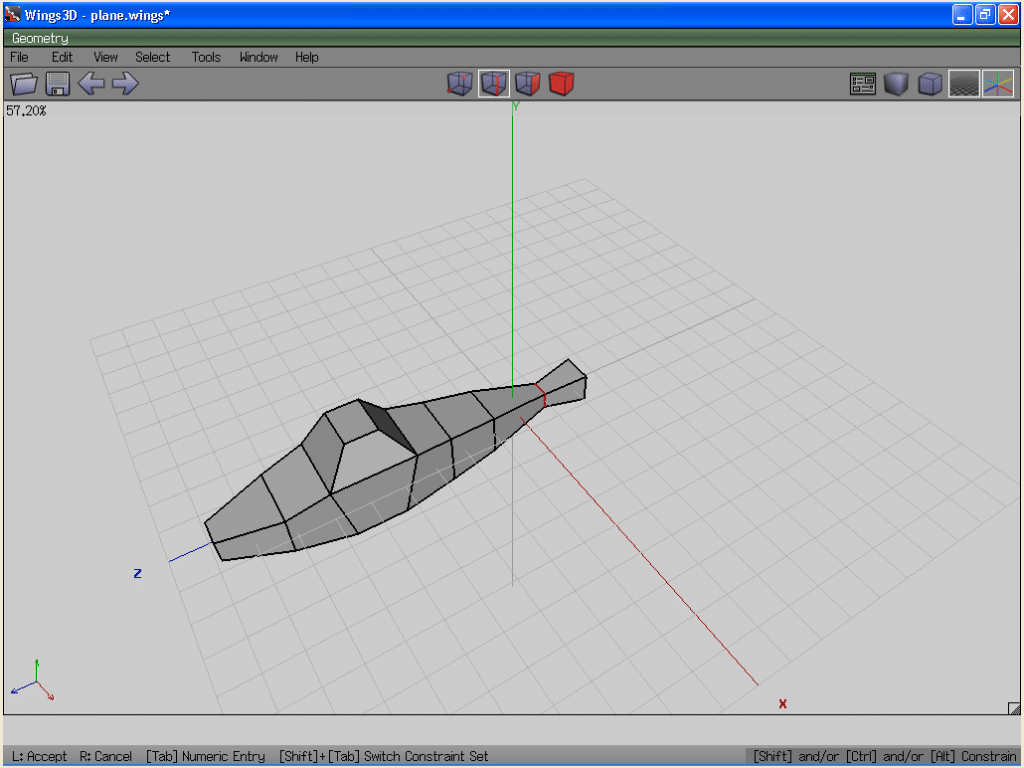This screenshot has height=768, width=1024.
Task: Click the Redo right arrow icon
Action: (x=125, y=84)
